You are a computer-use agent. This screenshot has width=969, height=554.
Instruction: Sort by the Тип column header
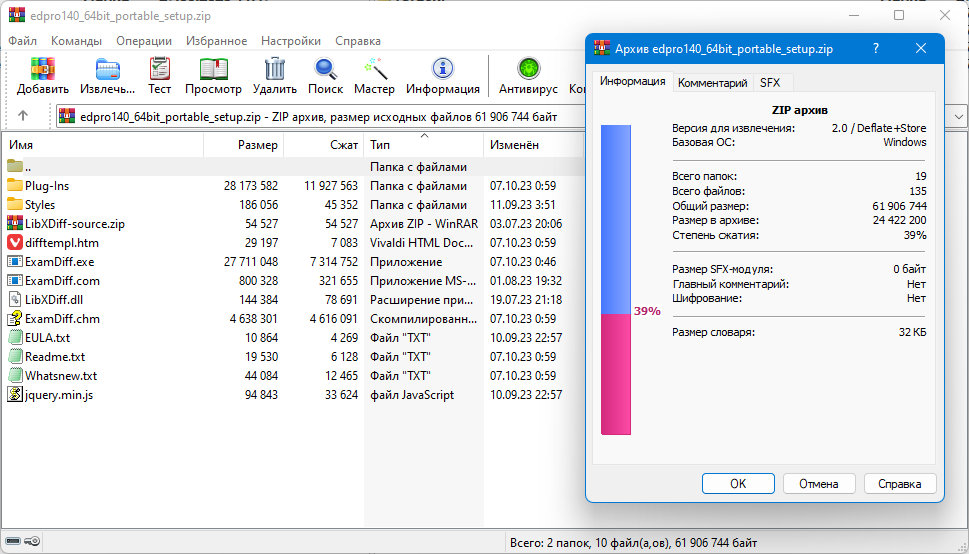423,145
